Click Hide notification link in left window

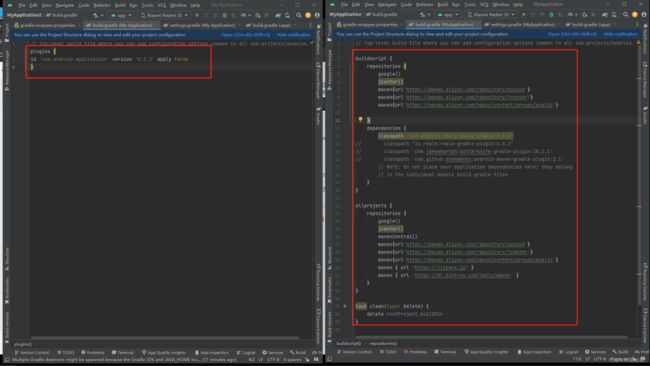point(293,35)
